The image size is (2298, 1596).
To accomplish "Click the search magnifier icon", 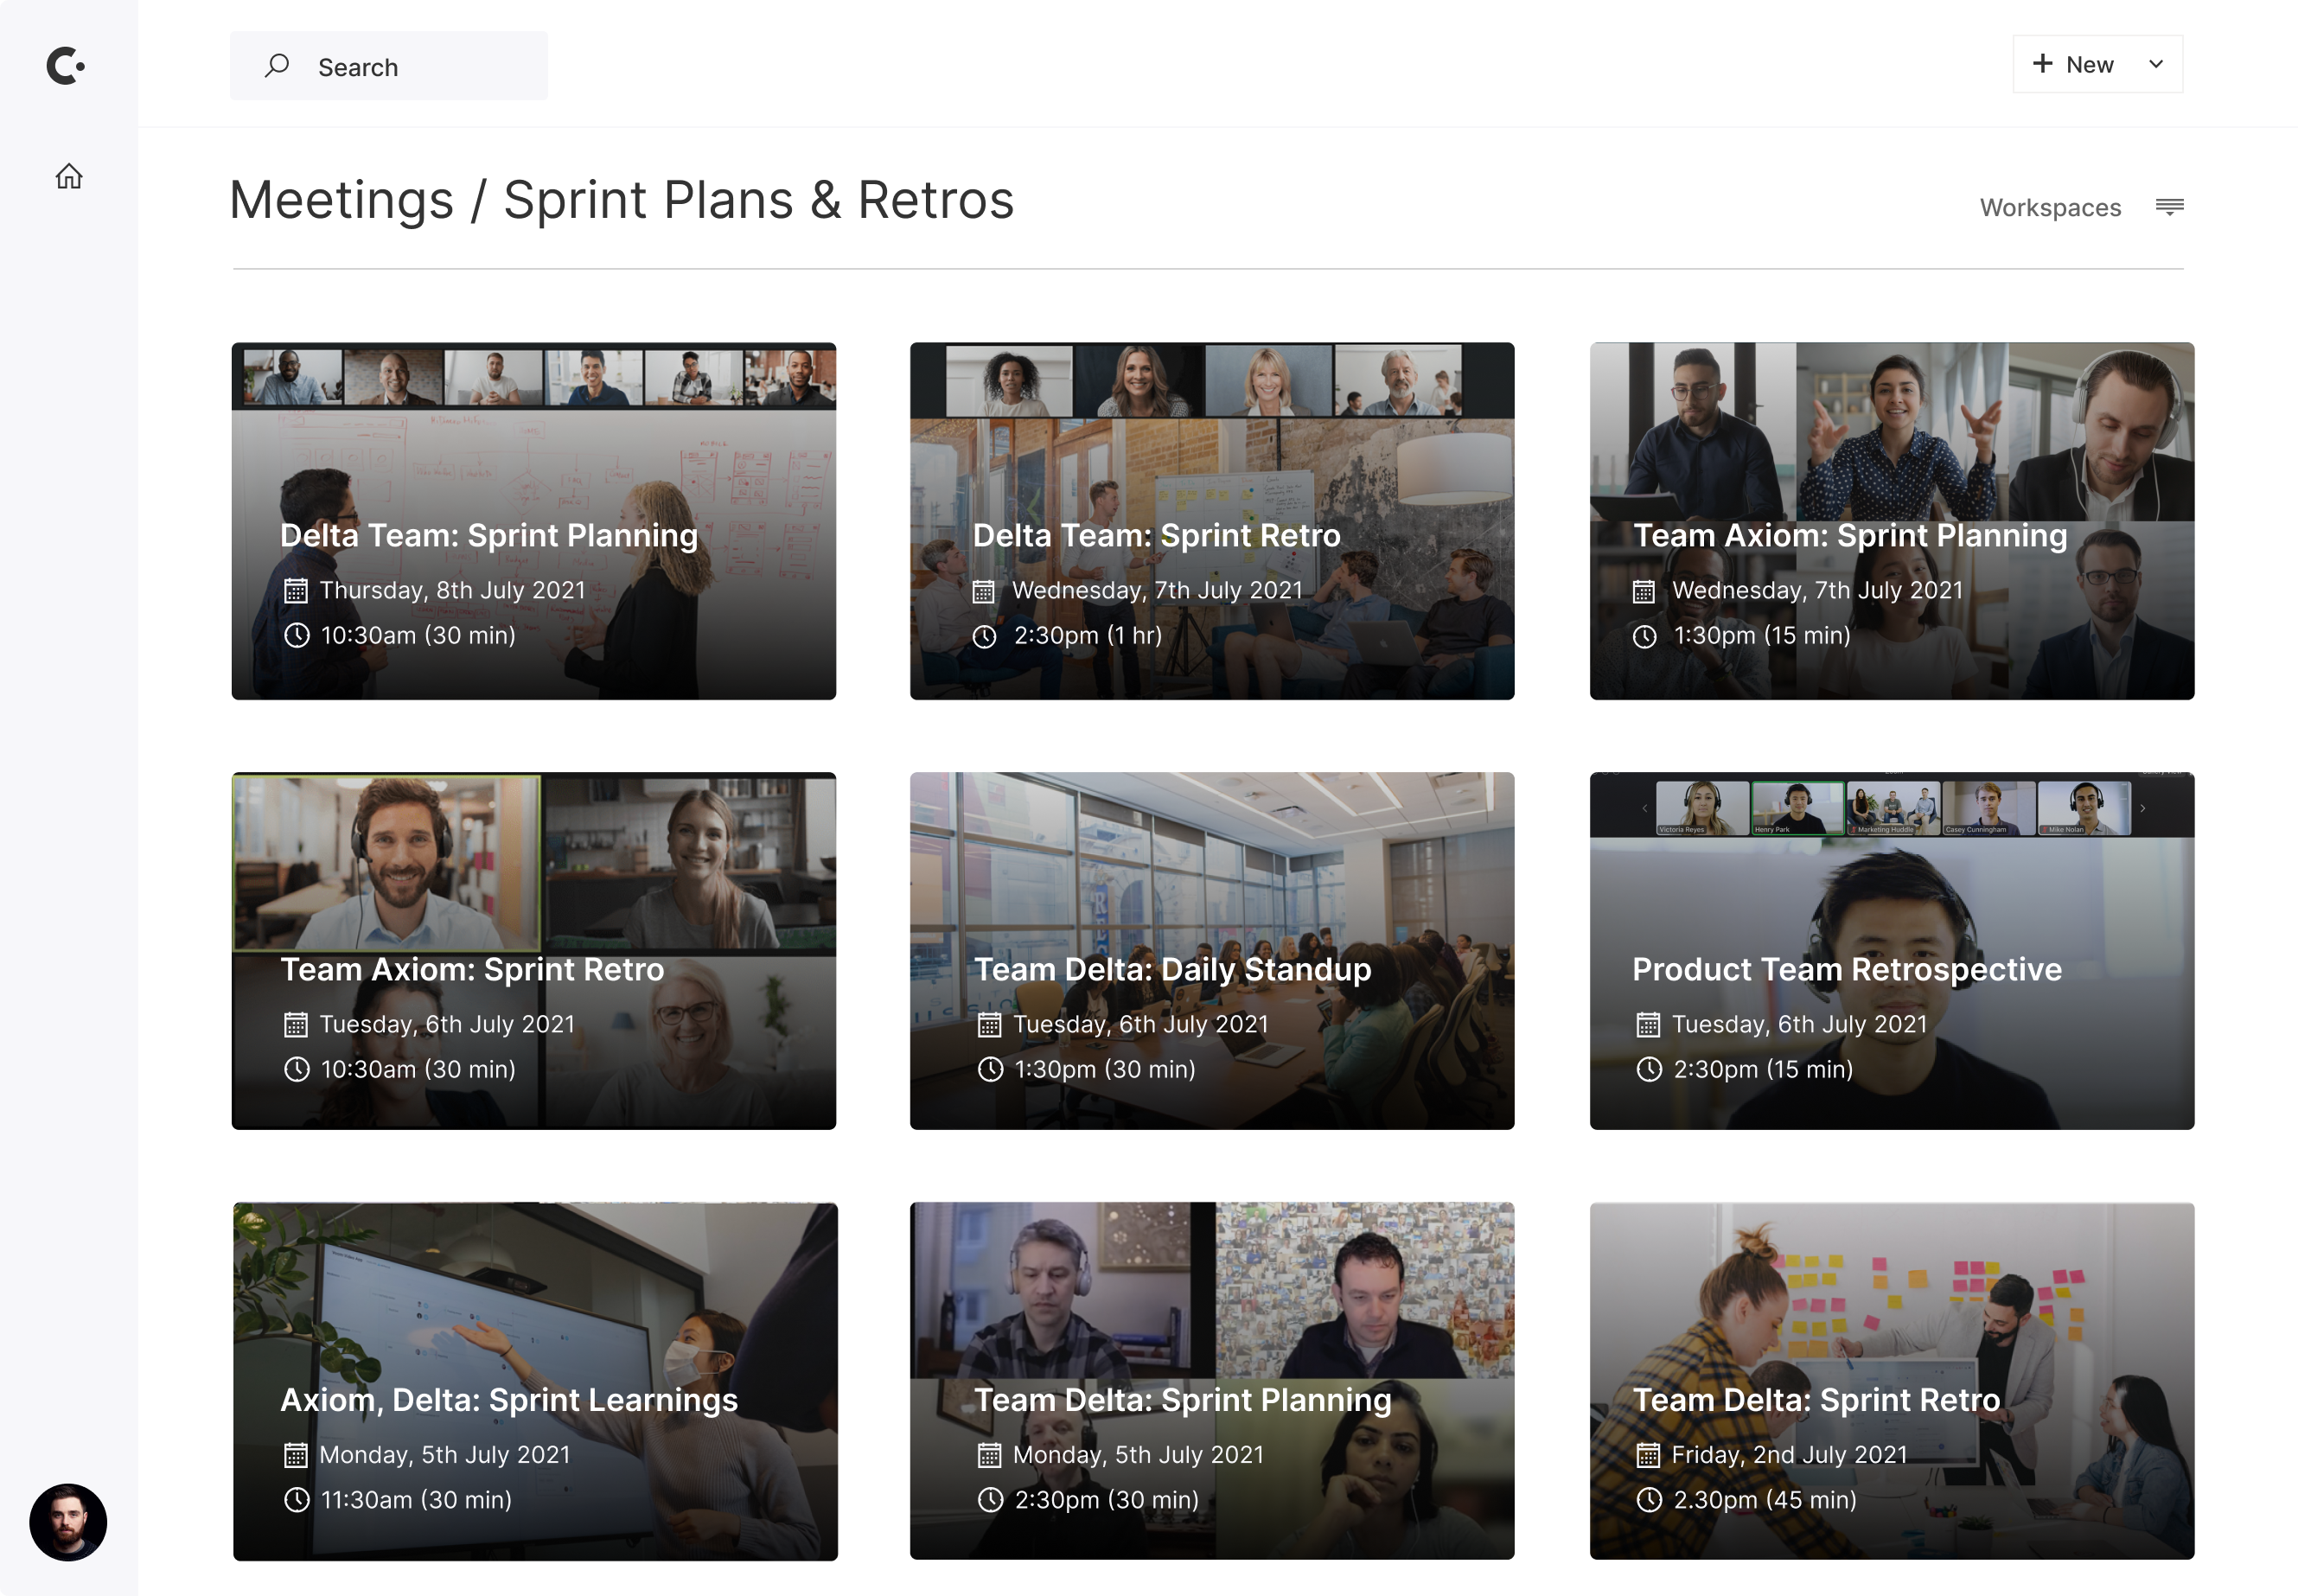I will point(277,66).
